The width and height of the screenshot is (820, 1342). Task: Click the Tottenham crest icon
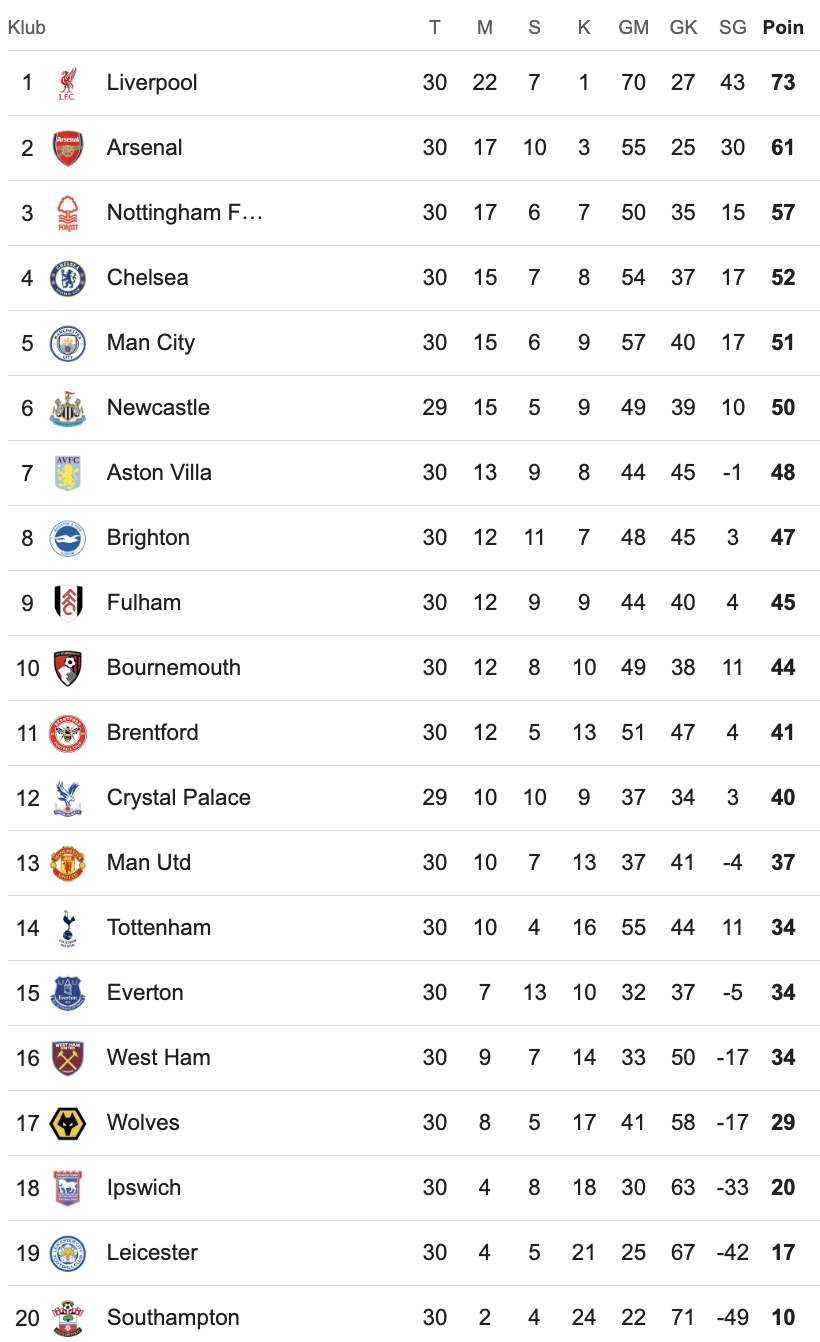point(68,928)
